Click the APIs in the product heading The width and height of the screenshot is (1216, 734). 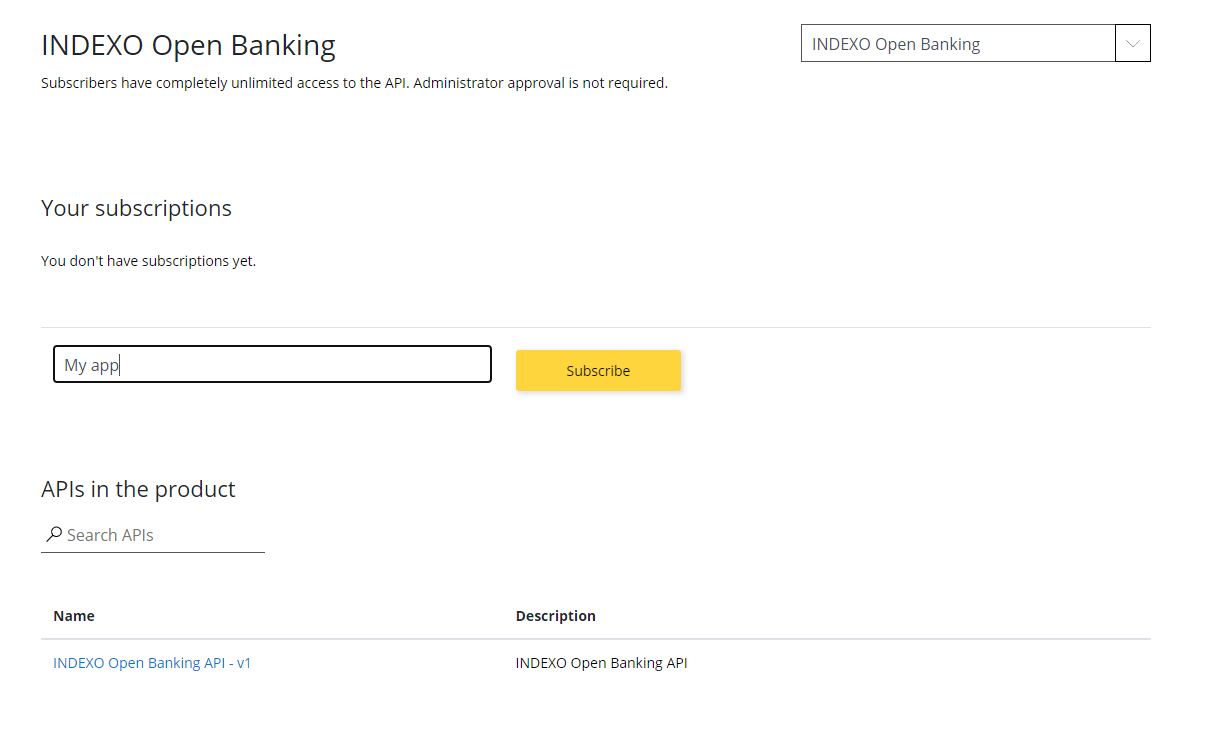(x=138, y=489)
